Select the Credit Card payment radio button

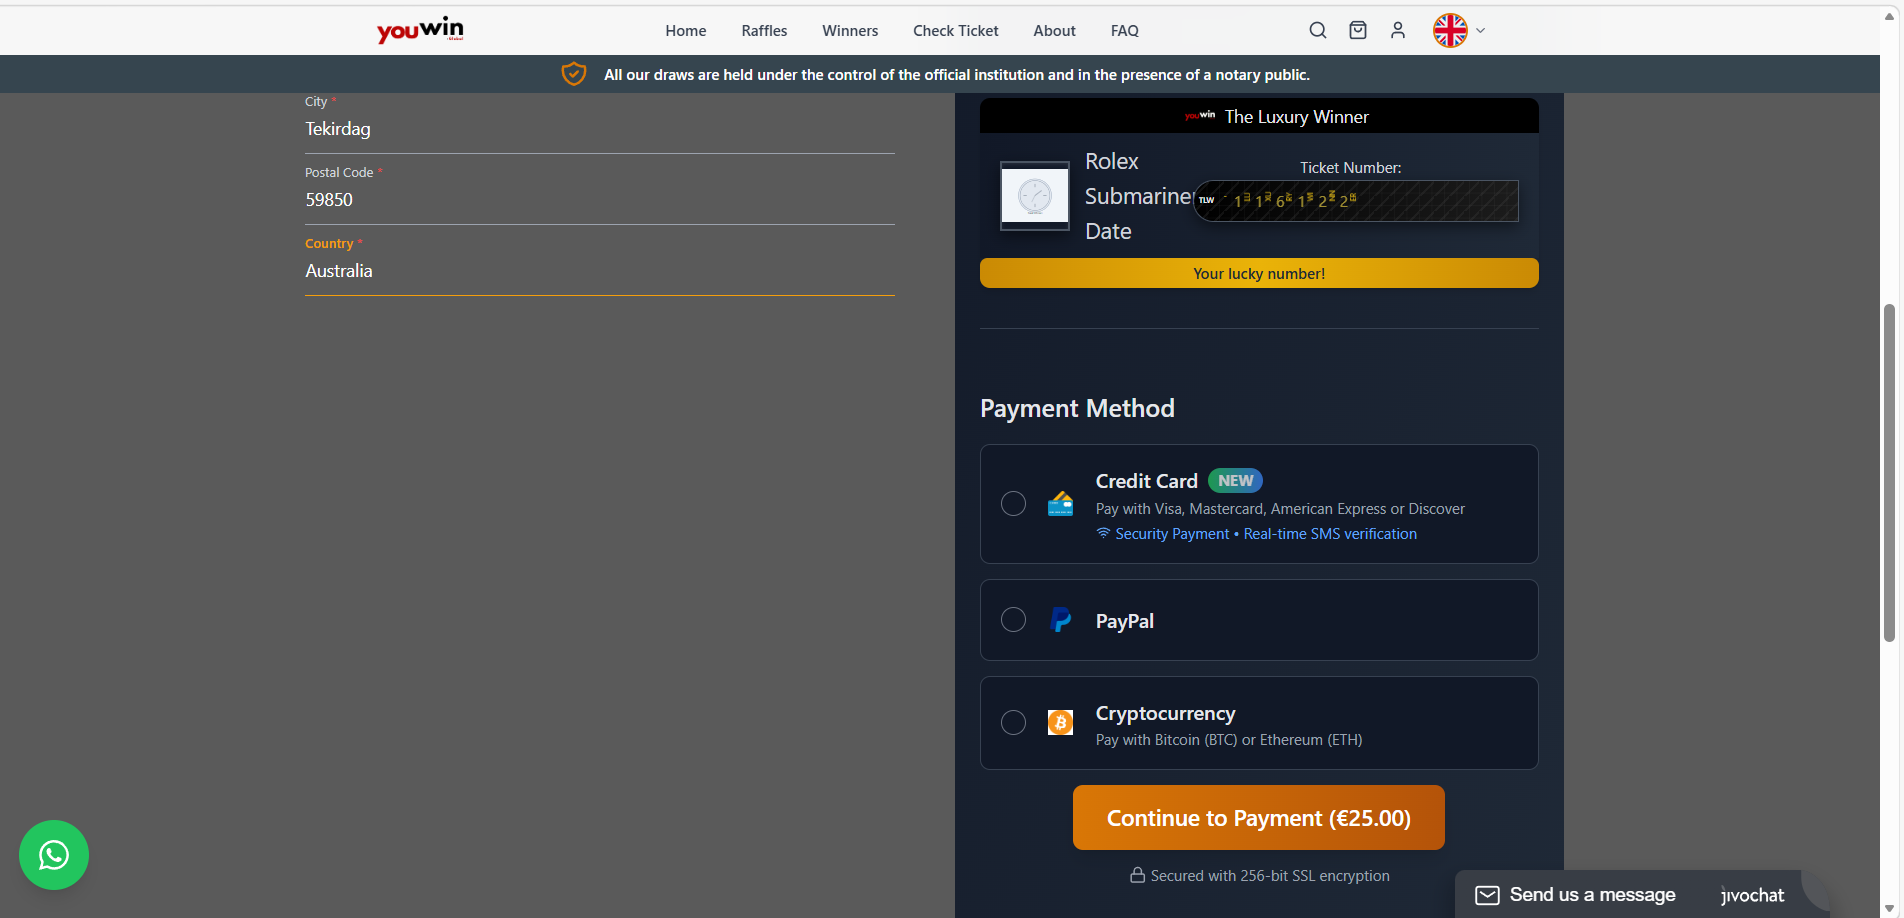click(x=1013, y=504)
